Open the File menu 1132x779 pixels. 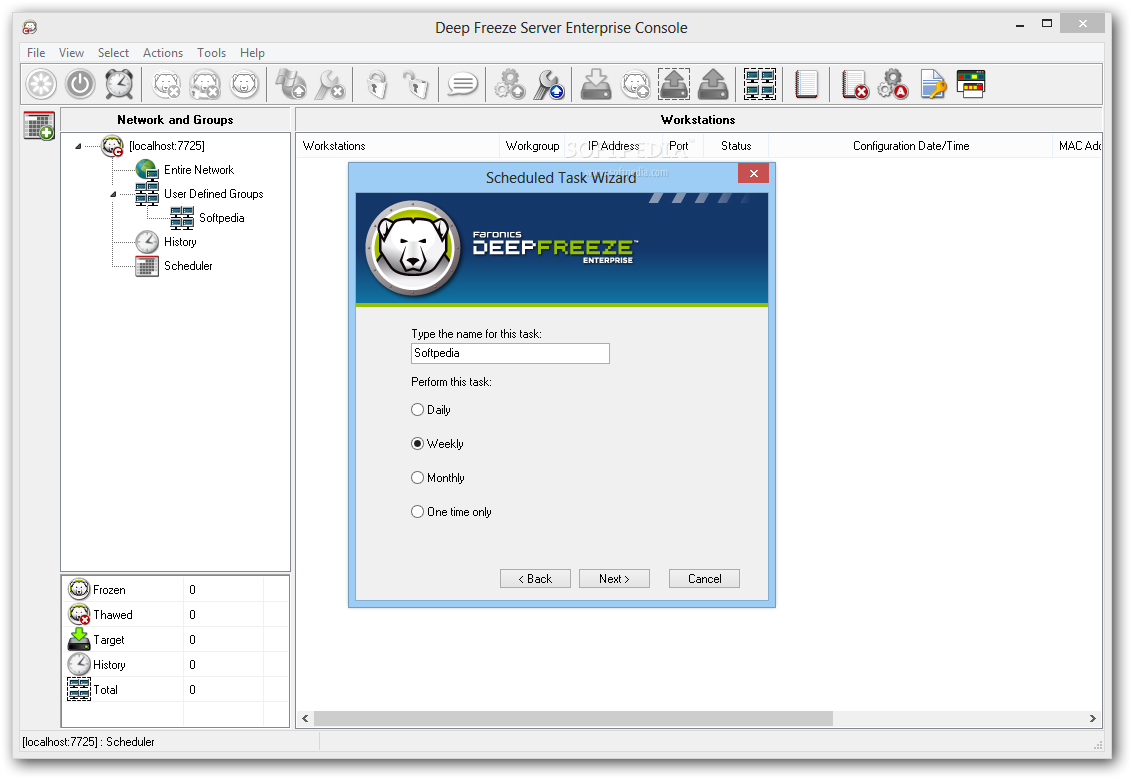[x=36, y=53]
